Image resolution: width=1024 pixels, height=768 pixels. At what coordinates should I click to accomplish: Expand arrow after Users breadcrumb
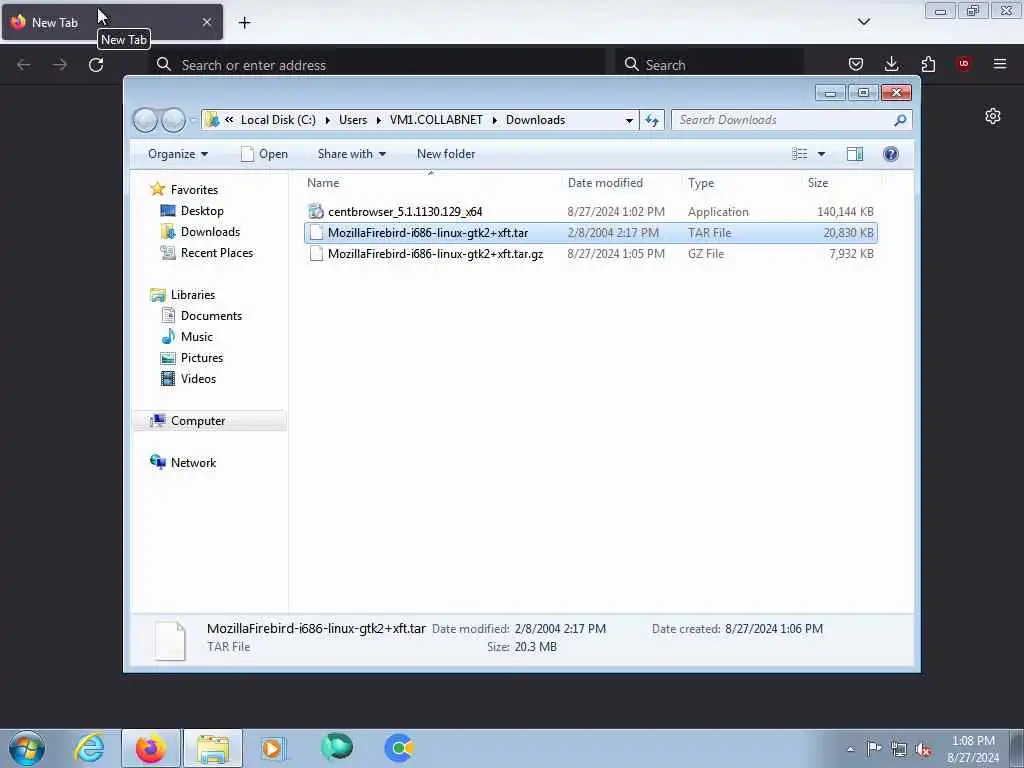tap(379, 120)
